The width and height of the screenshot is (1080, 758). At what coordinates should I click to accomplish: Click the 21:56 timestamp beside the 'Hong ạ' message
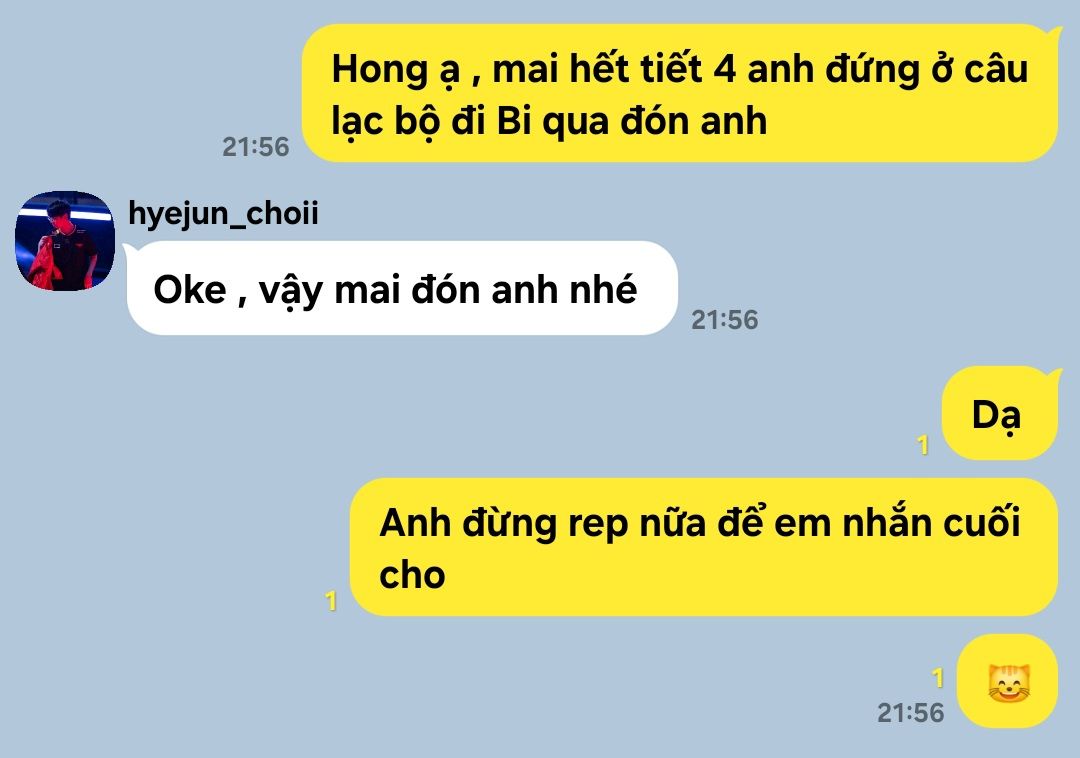point(256,147)
